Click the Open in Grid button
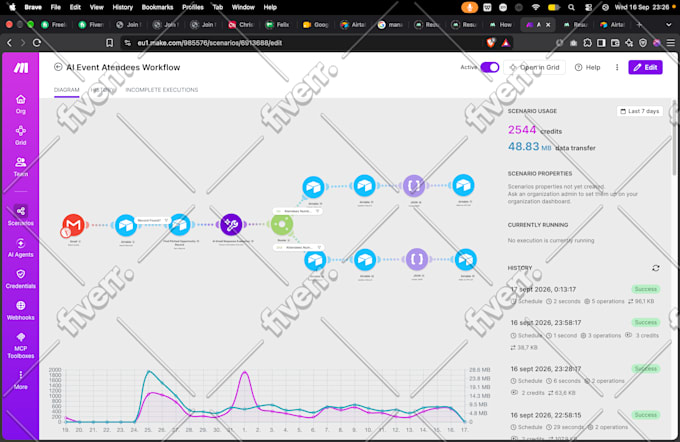This screenshot has width=680, height=442. [x=534, y=67]
